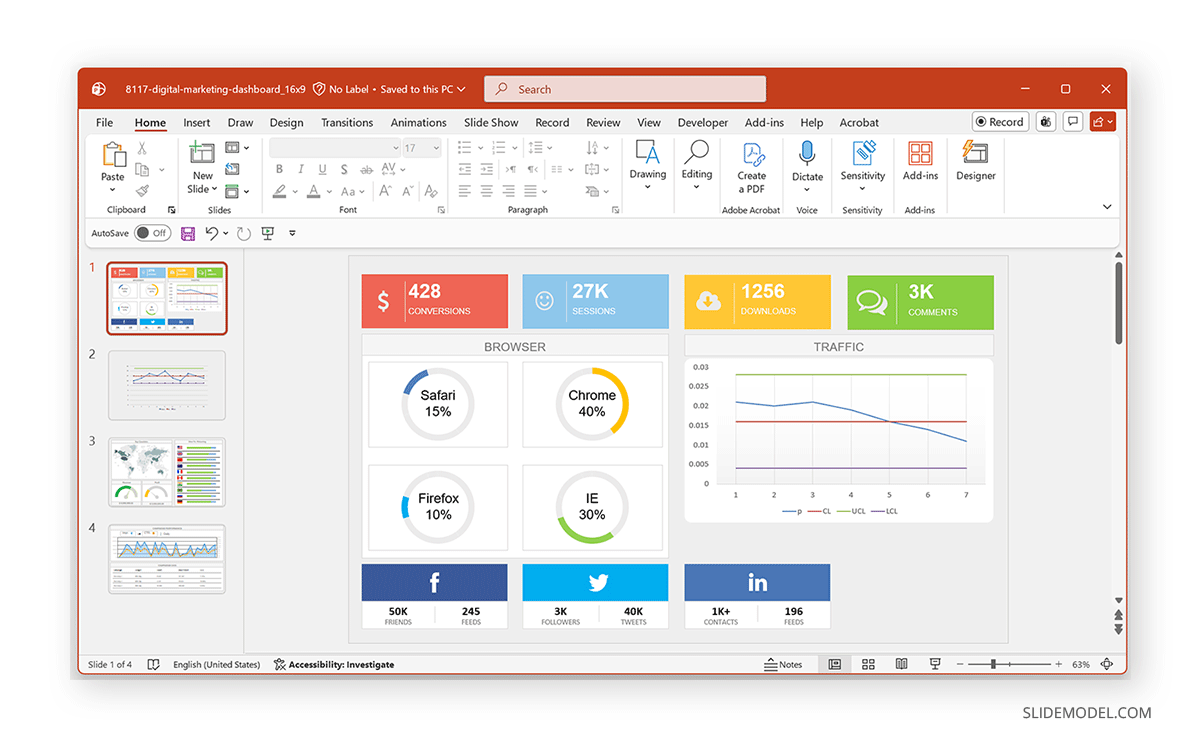Toggle Normal view button in status bar
Viewport: 1200px width, 743px height.
click(x=834, y=664)
